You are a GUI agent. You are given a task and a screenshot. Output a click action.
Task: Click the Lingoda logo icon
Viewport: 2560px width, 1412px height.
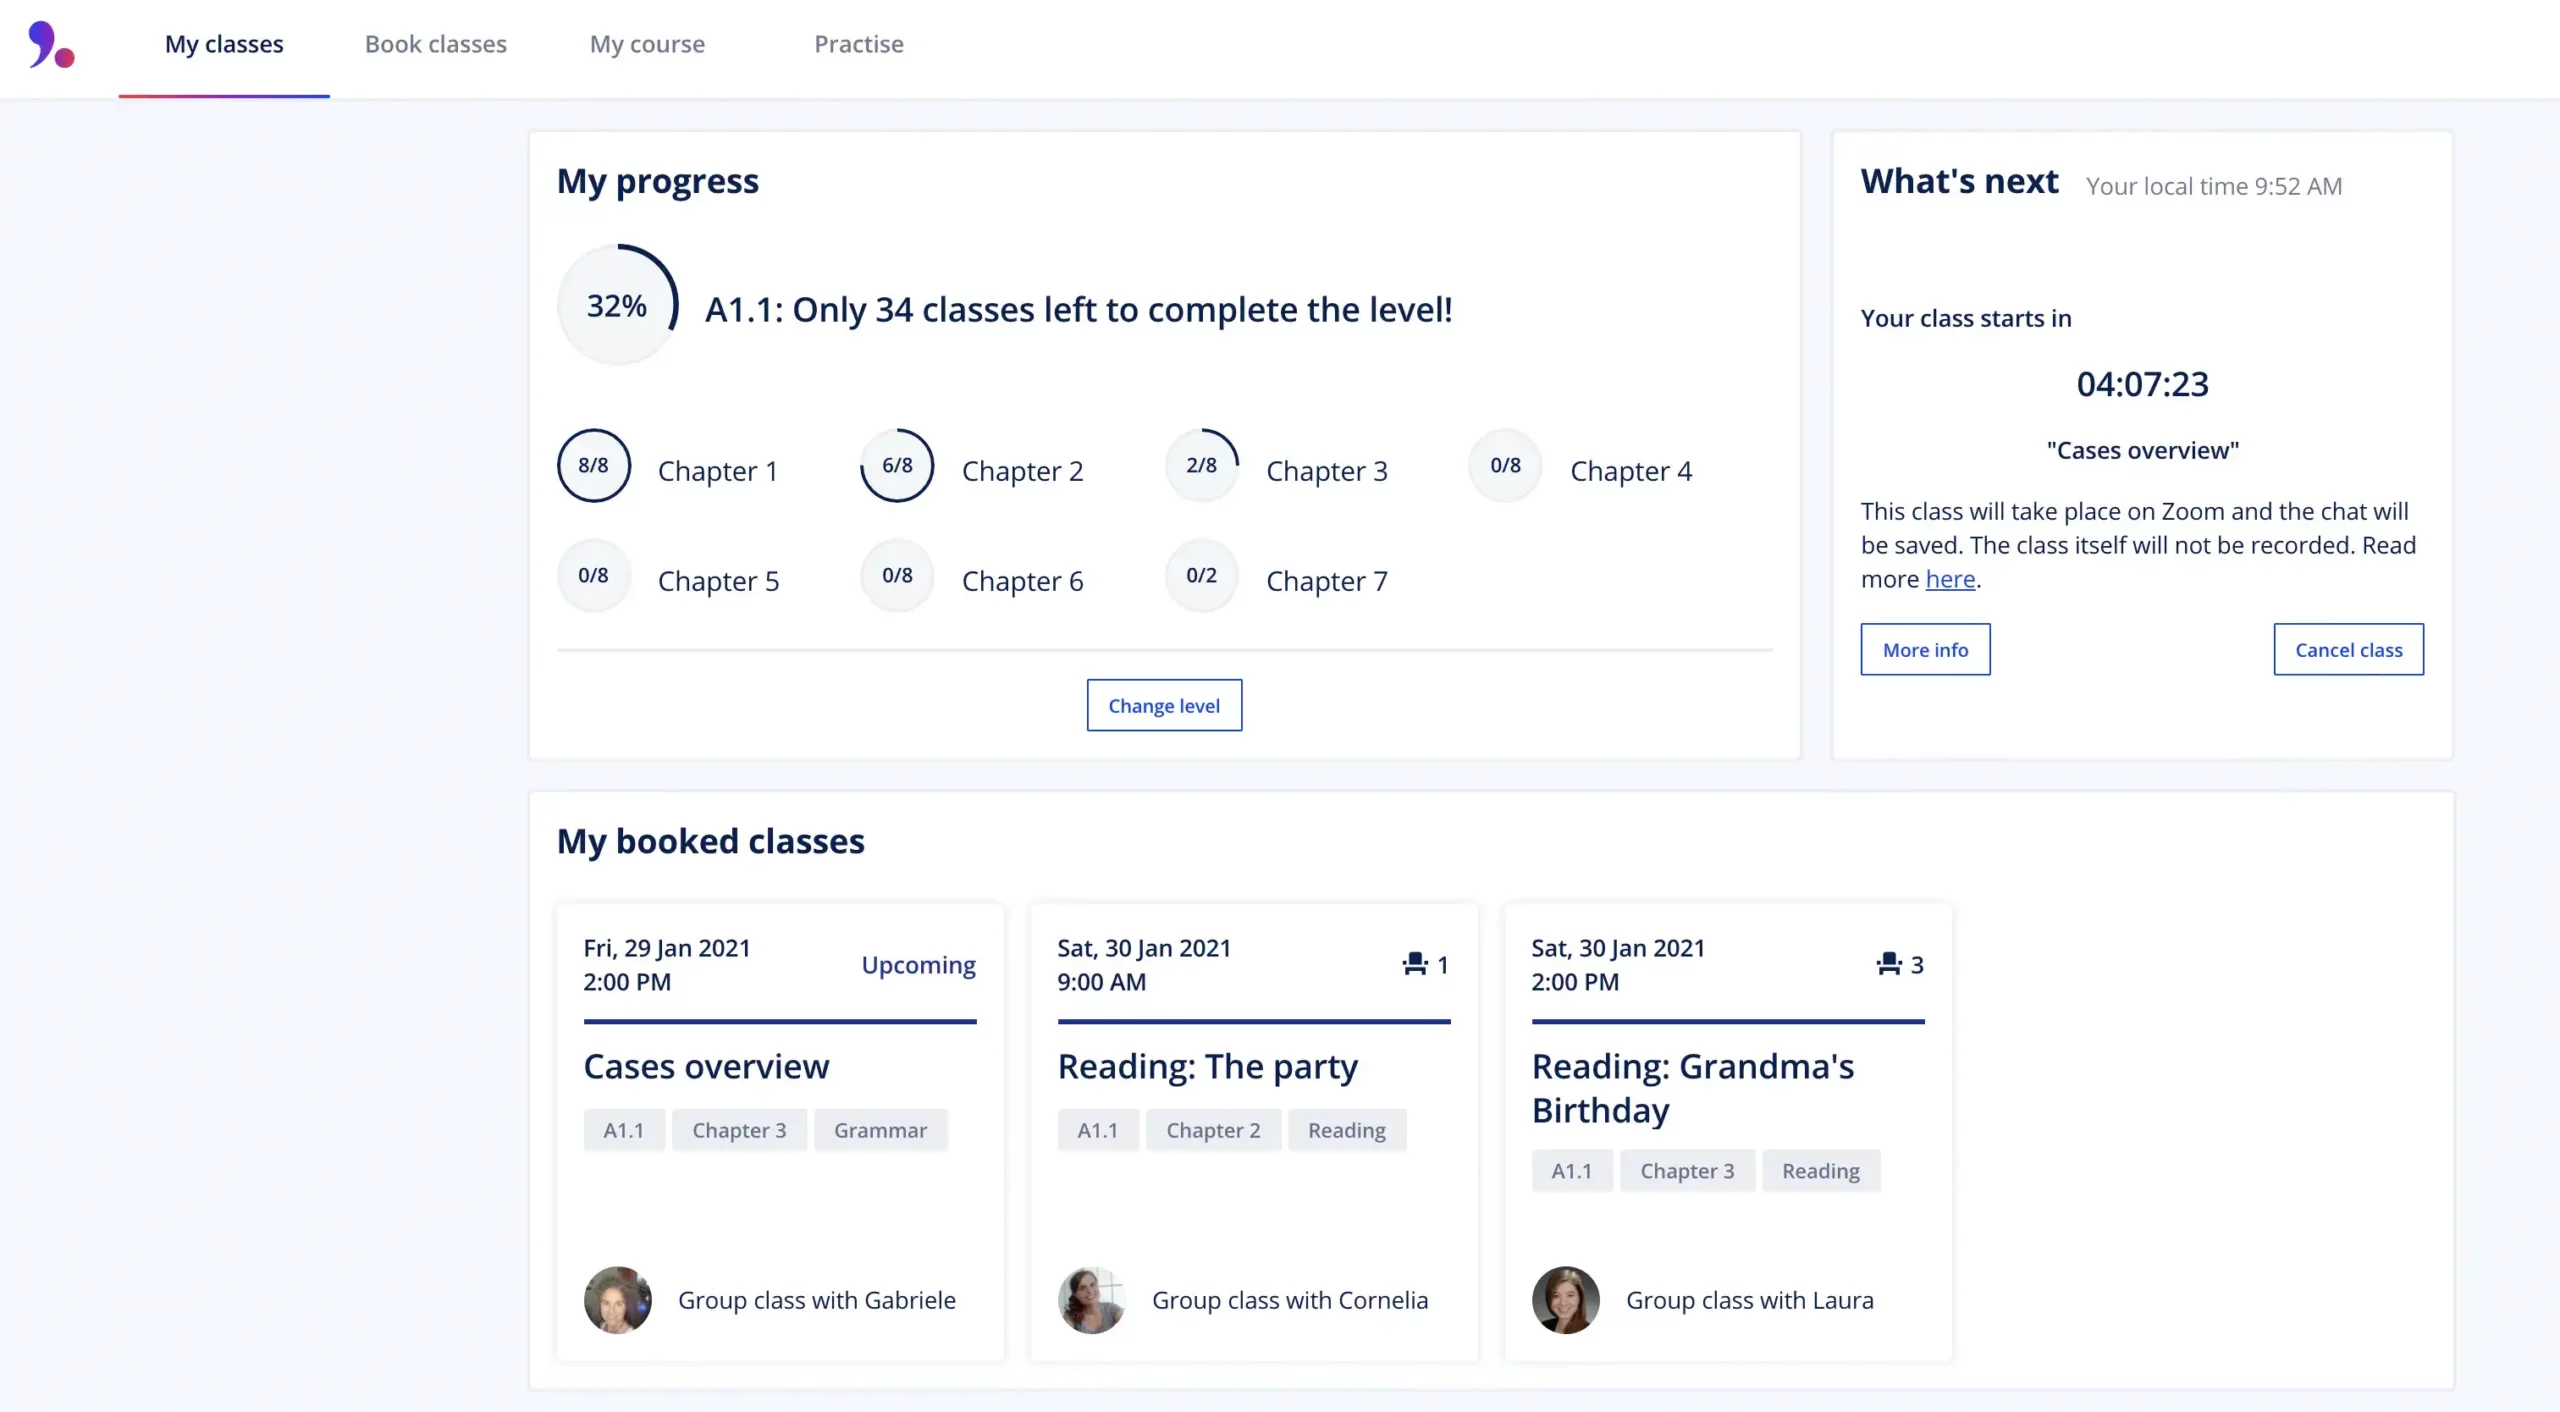(51, 44)
